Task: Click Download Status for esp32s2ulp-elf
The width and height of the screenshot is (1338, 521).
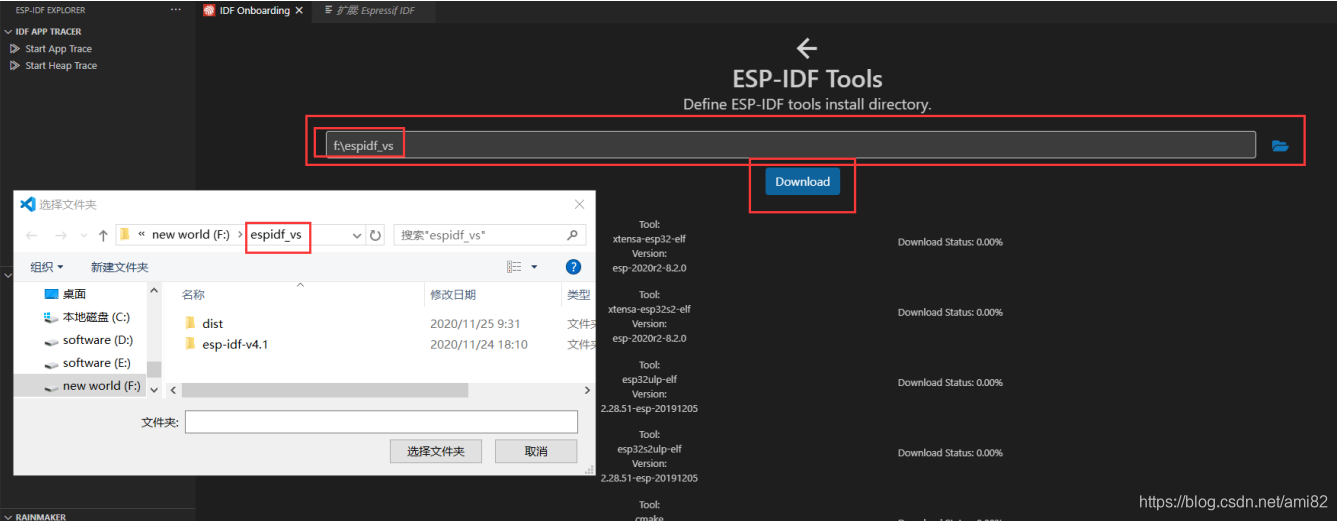Action: coord(950,452)
